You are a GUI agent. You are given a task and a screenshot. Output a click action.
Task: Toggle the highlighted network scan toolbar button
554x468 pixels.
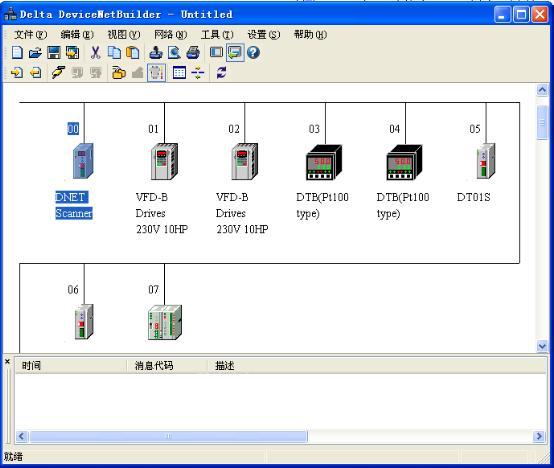pyautogui.click(x=156, y=73)
